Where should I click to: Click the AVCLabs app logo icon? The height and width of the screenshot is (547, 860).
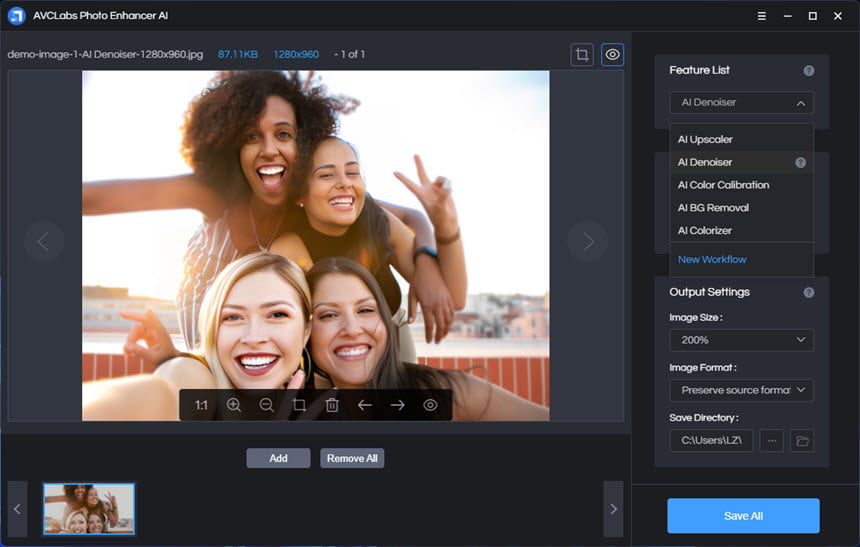tap(16, 16)
